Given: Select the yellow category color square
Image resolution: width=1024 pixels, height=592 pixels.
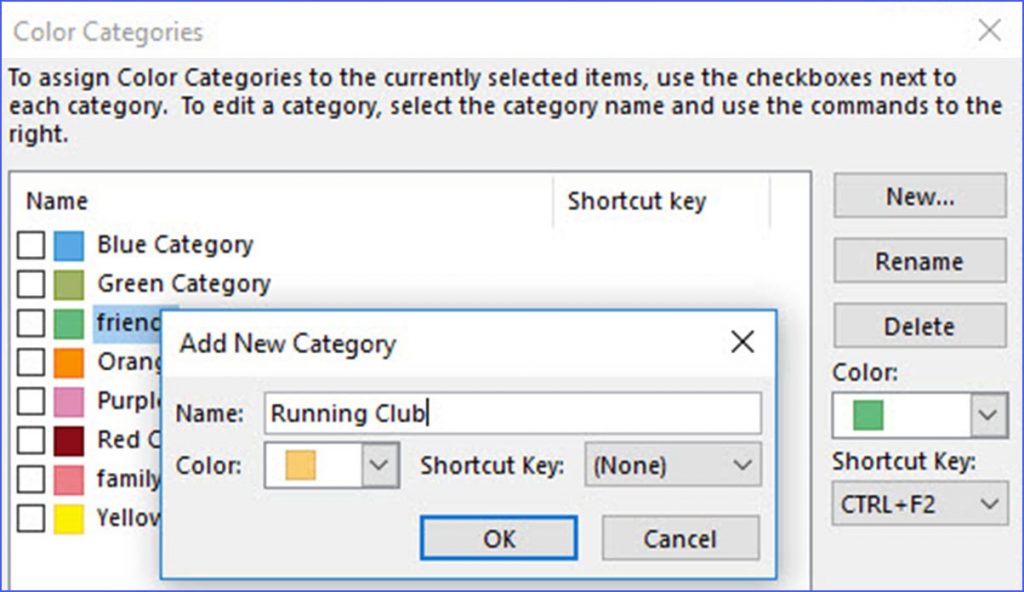Looking at the screenshot, I should pos(69,519).
